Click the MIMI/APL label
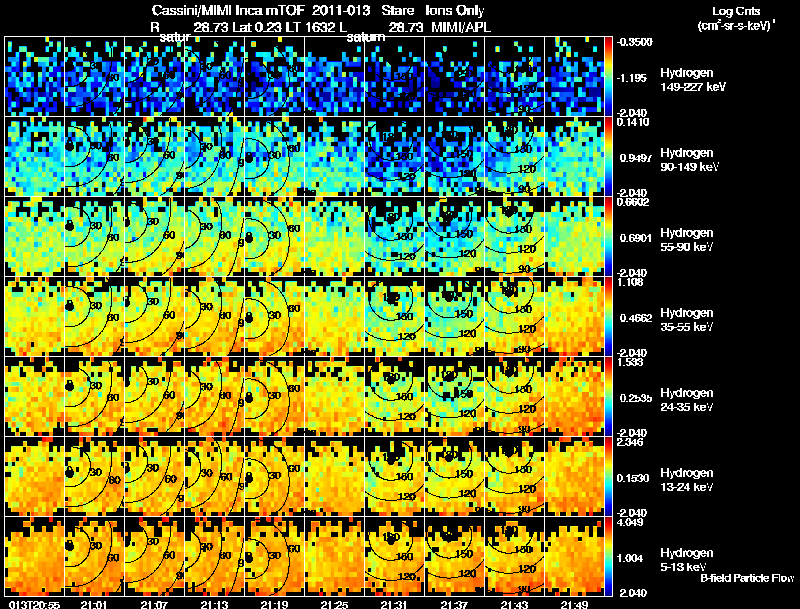The image size is (800, 609). (461, 27)
